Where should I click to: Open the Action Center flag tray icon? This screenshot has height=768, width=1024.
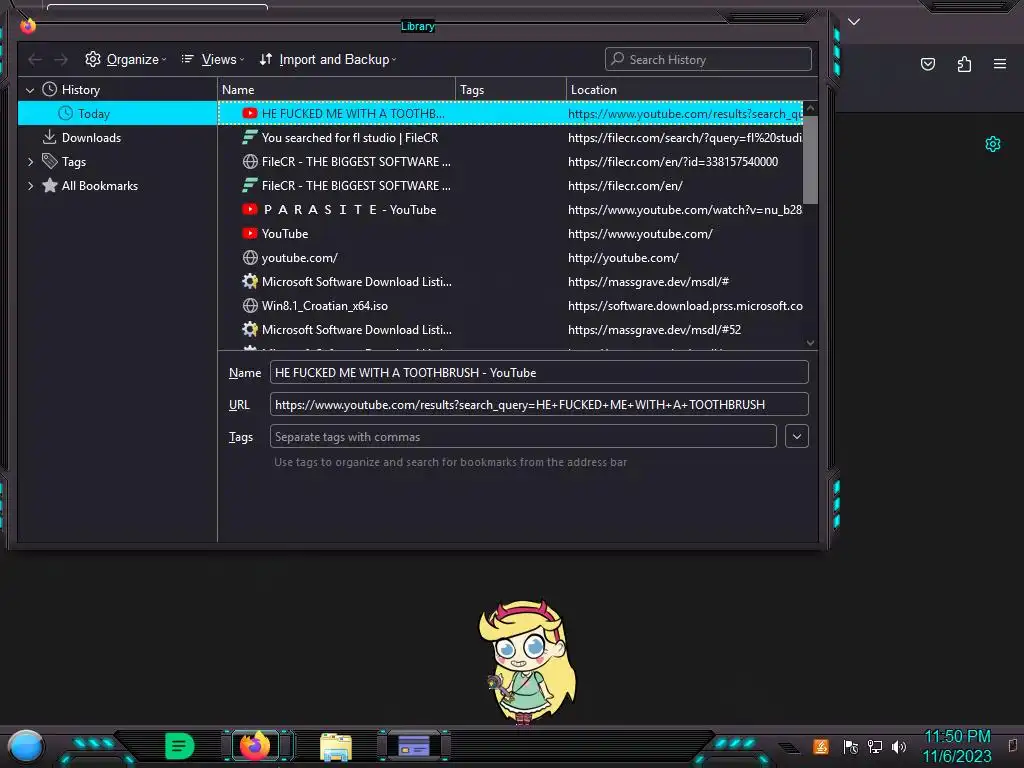pos(850,747)
